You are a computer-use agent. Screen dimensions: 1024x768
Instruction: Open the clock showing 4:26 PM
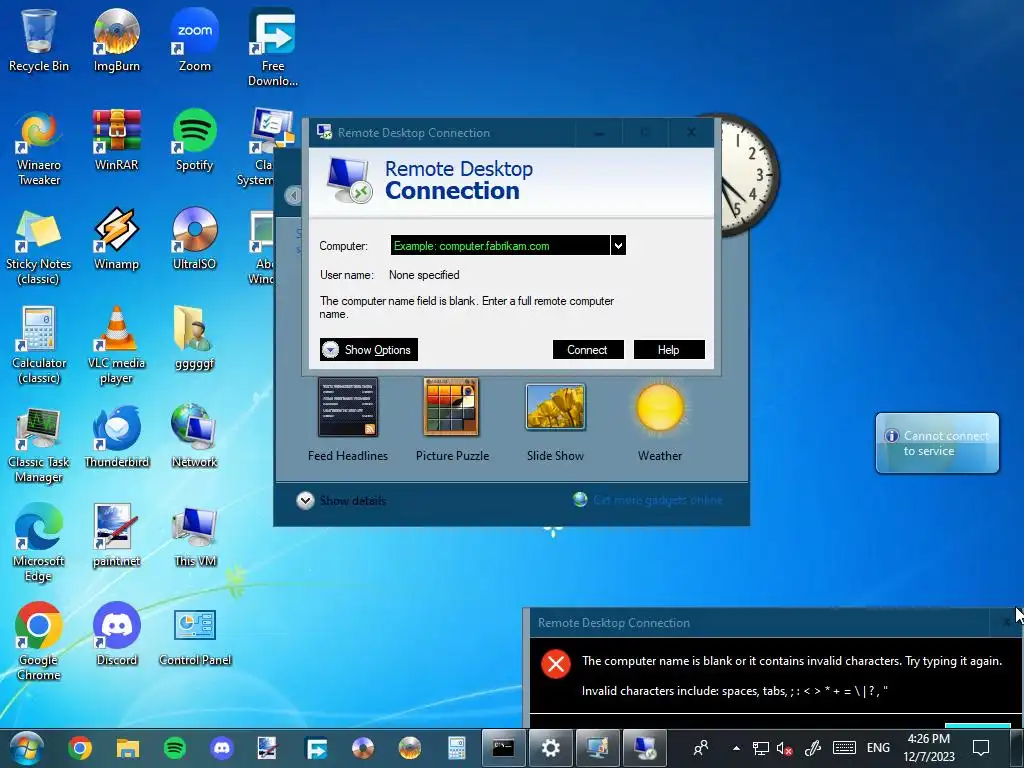point(929,748)
